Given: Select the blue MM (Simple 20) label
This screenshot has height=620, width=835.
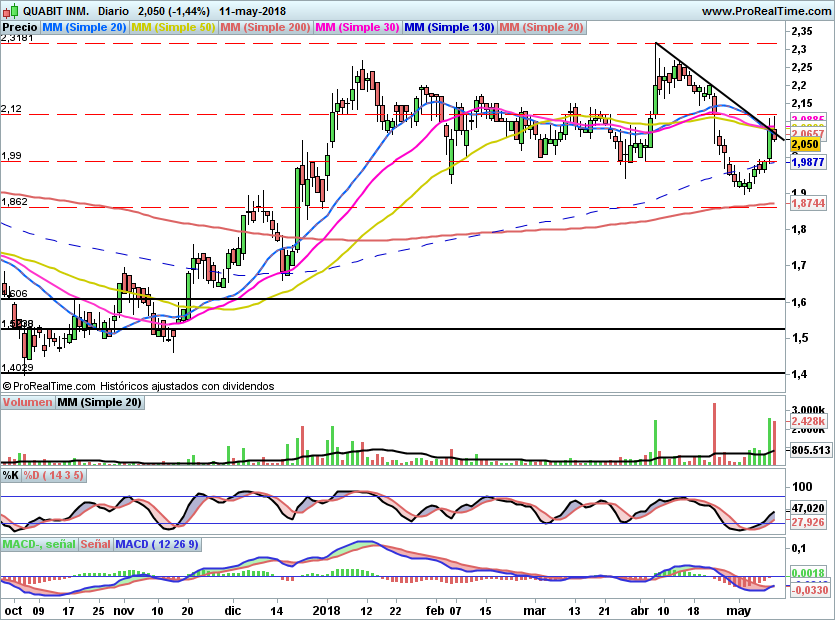Looking at the screenshot, I should click(x=84, y=27).
